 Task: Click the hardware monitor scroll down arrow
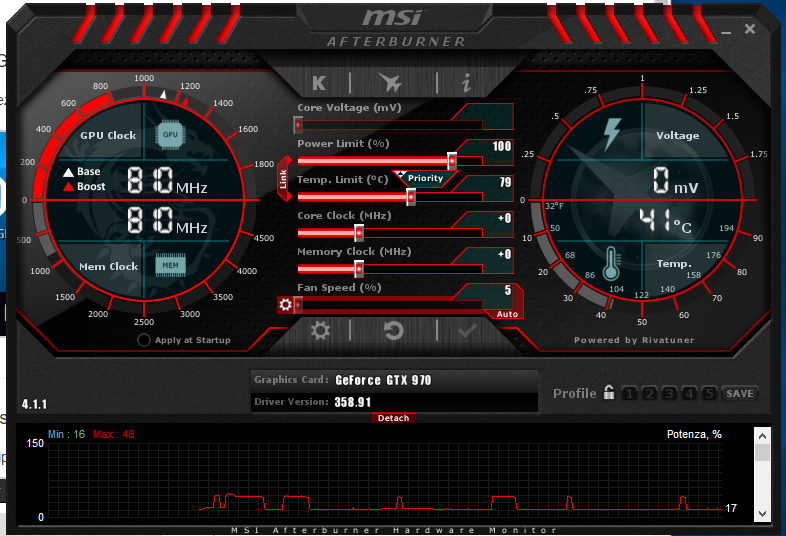[762, 513]
